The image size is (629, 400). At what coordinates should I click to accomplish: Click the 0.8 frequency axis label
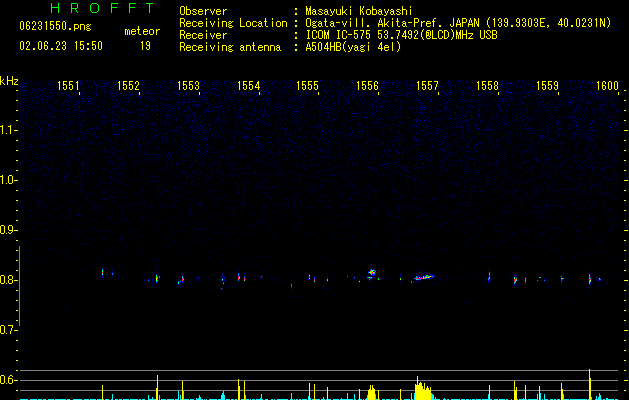pyautogui.click(x=7, y=280)
